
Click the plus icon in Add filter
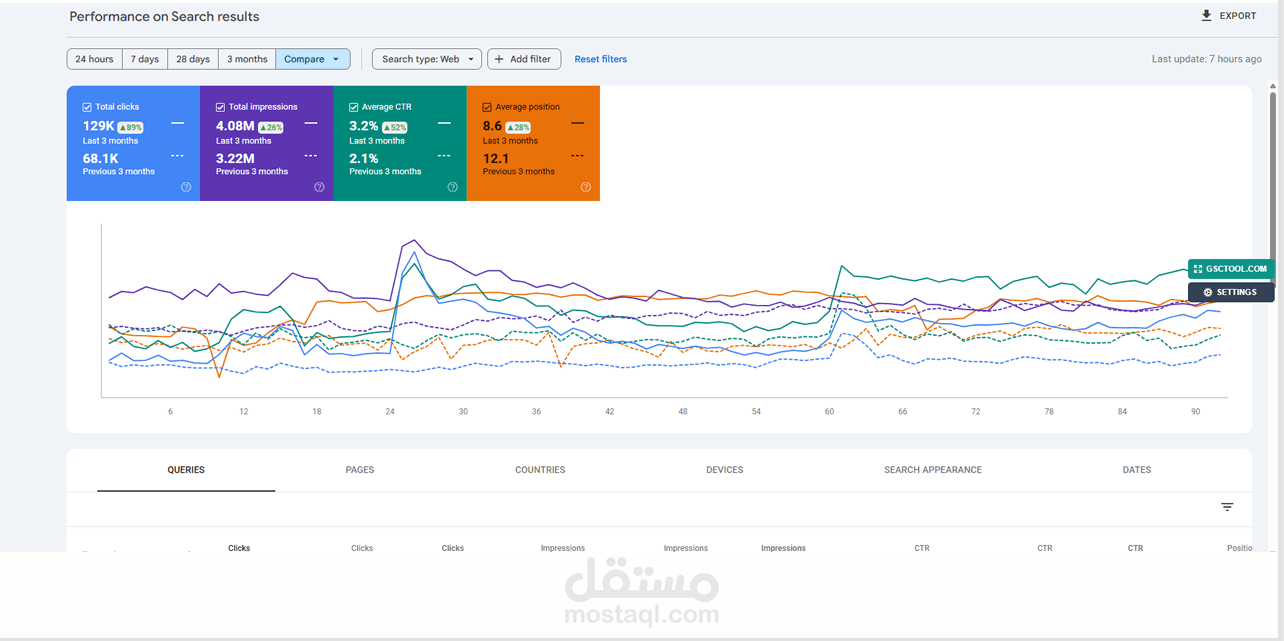click(499, 59)
